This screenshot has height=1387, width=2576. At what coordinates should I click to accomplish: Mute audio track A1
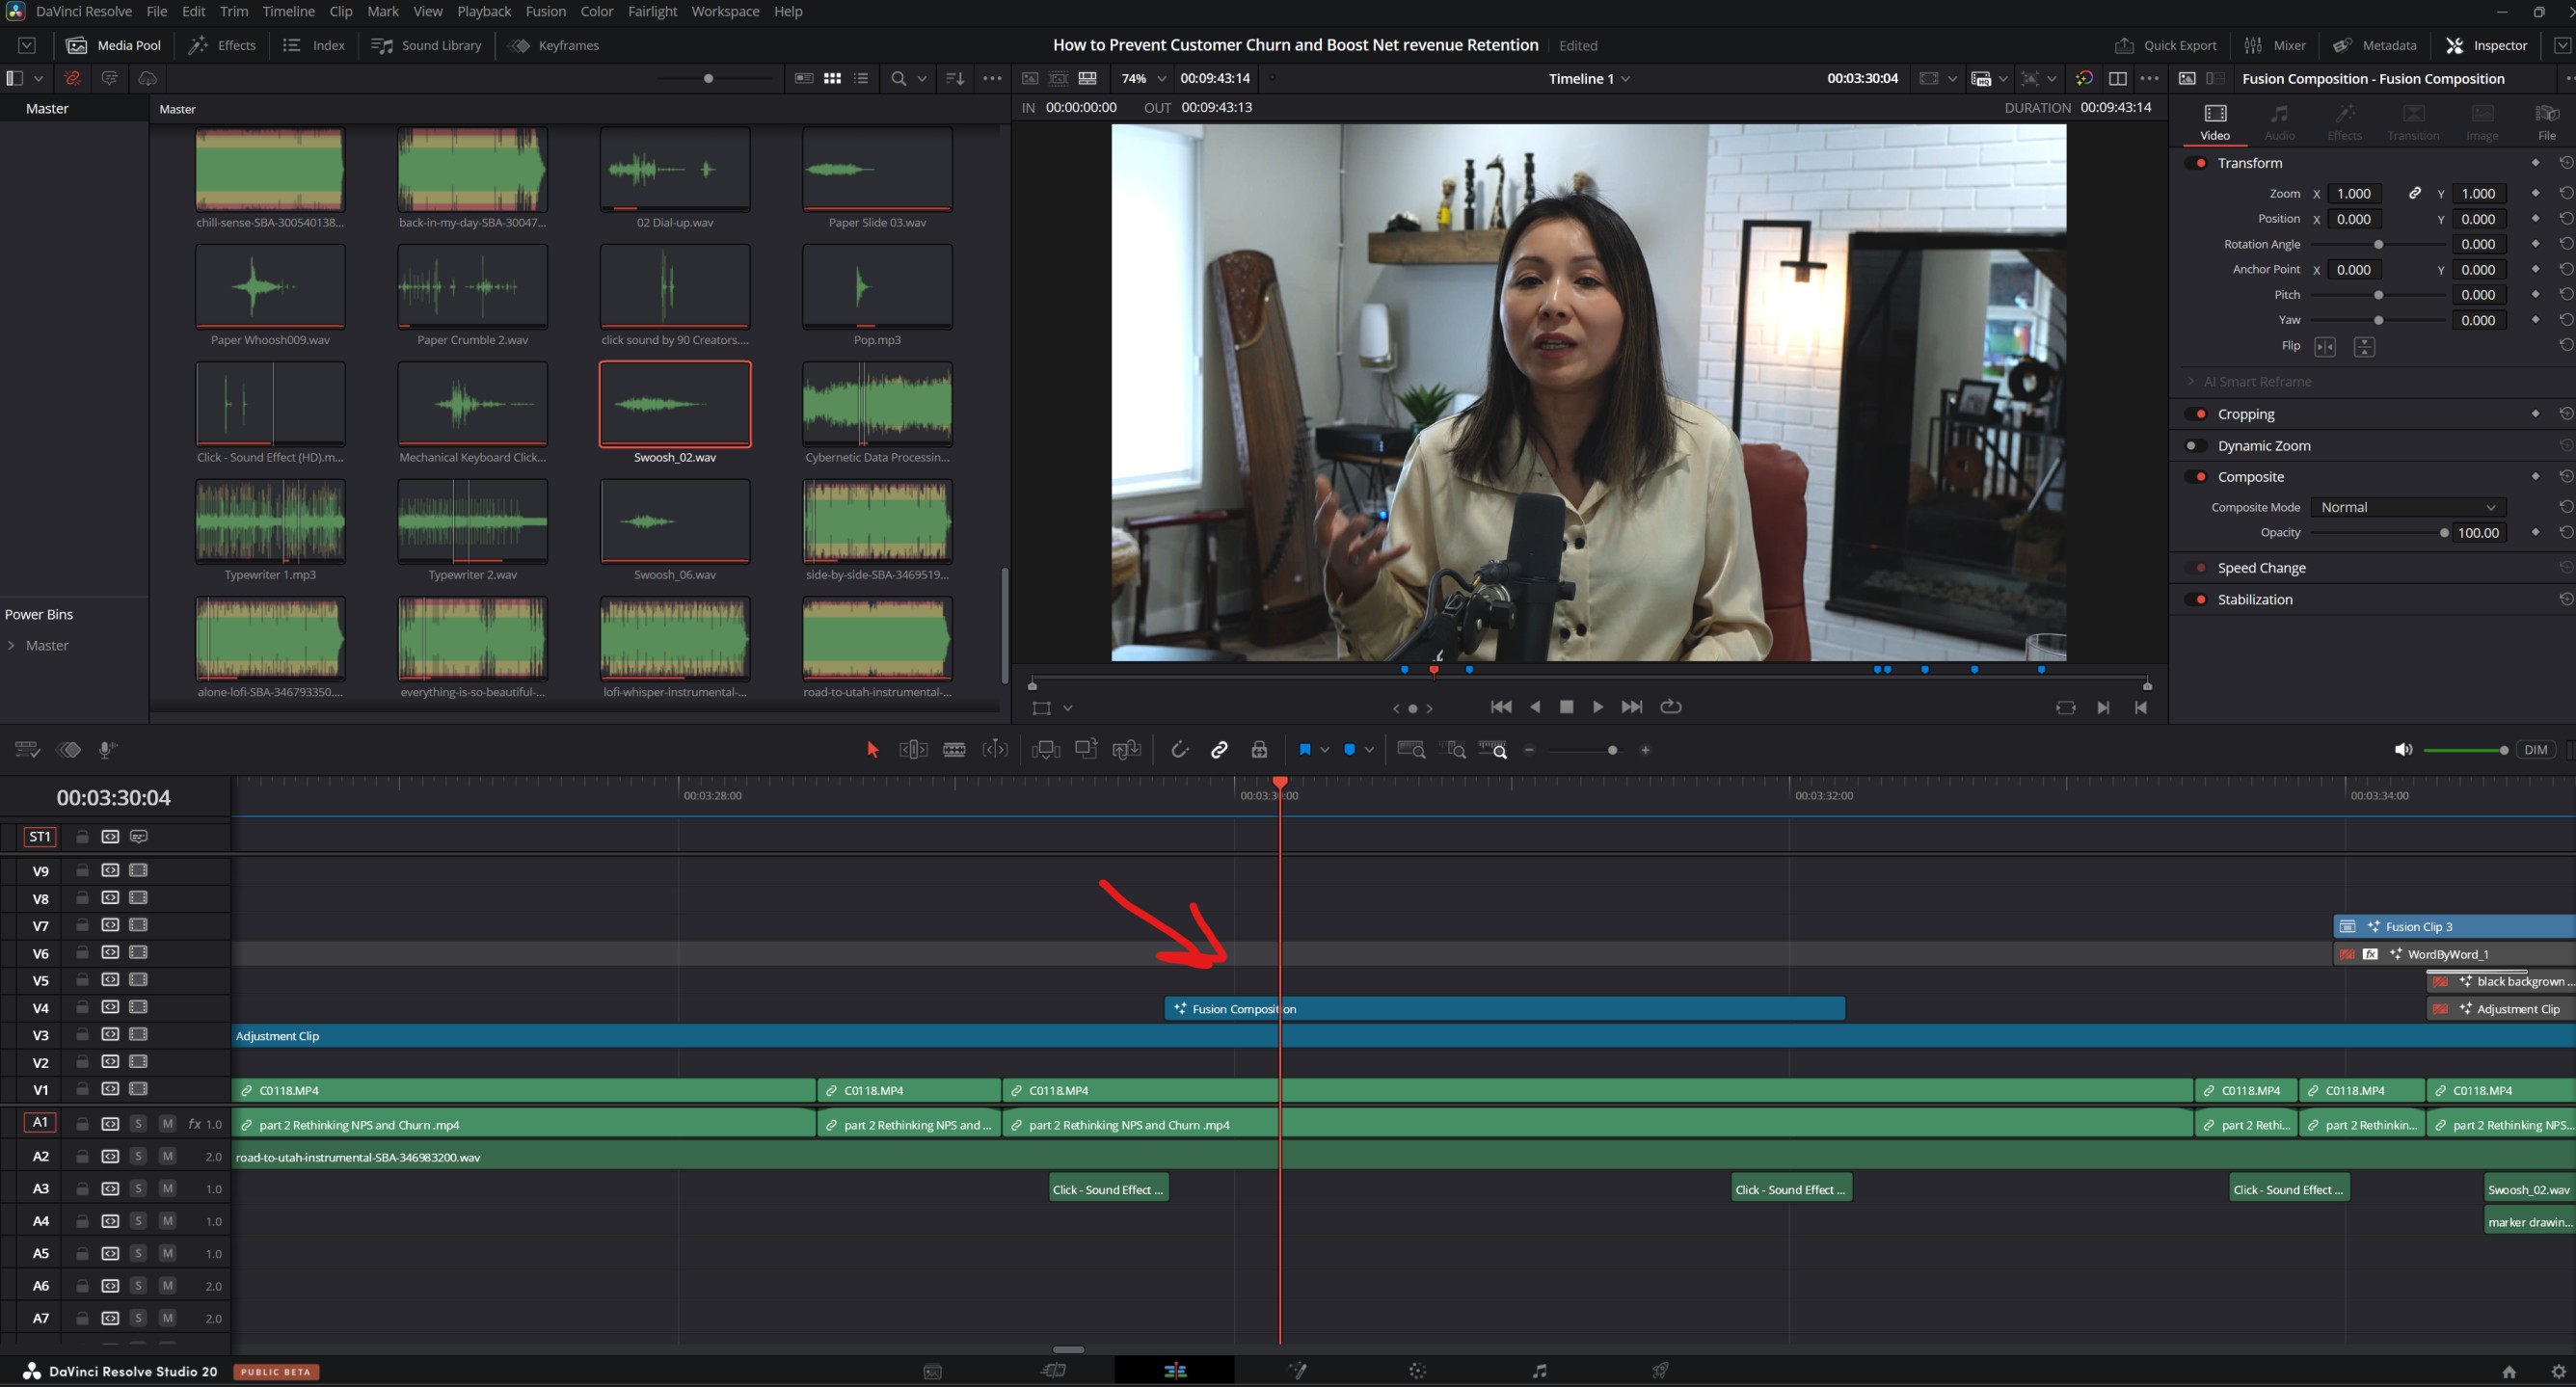167,1124
